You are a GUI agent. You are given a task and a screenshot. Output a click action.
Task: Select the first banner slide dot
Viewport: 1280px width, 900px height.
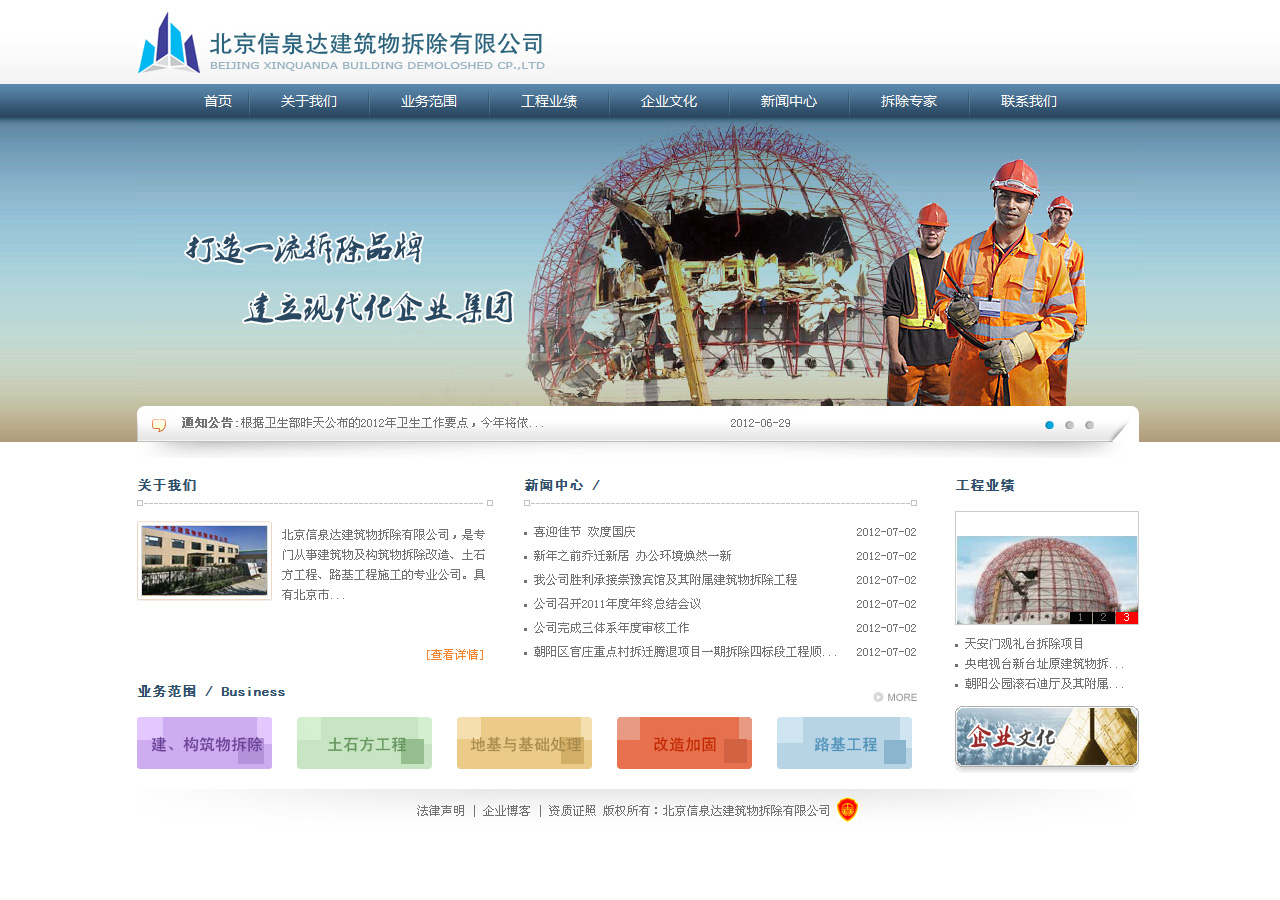1049,425
